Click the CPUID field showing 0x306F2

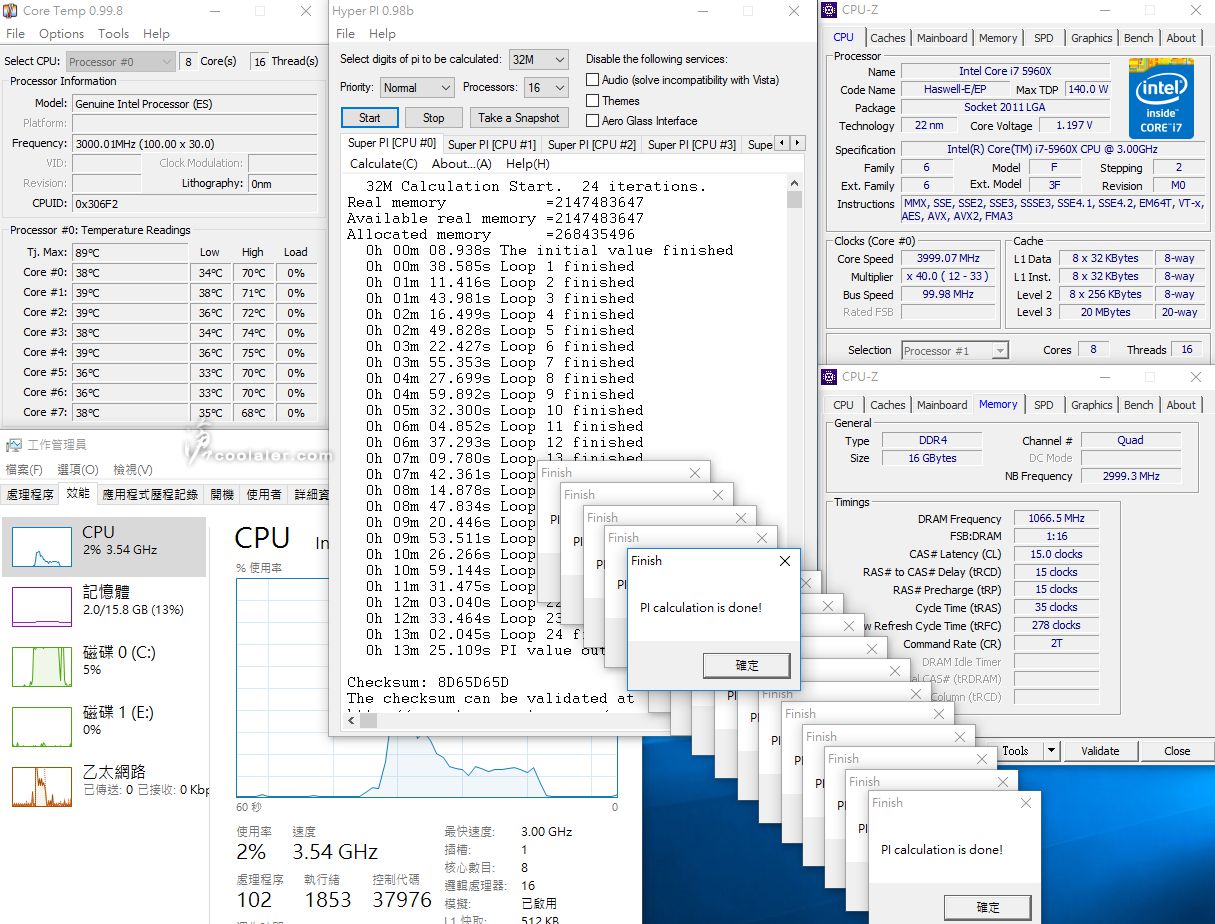[x=195, y=203]
